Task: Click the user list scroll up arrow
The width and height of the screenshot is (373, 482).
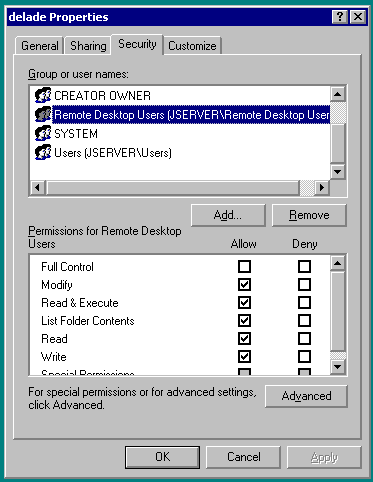Action: [338, 94]
